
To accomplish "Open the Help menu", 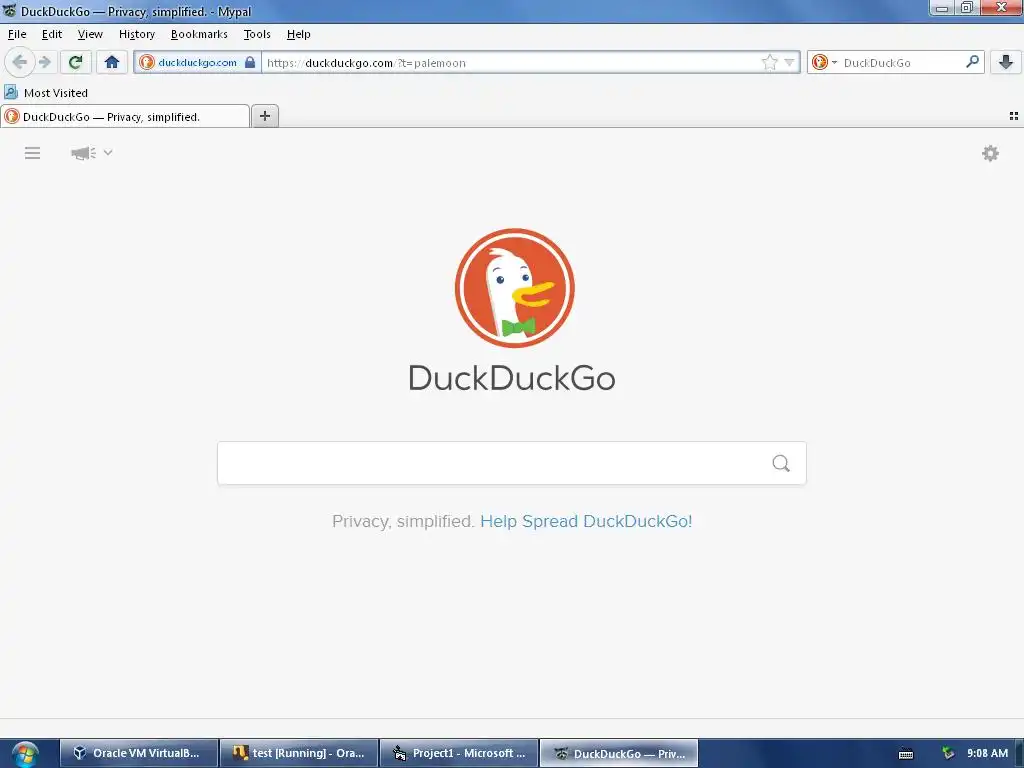I will coord(298,34).
